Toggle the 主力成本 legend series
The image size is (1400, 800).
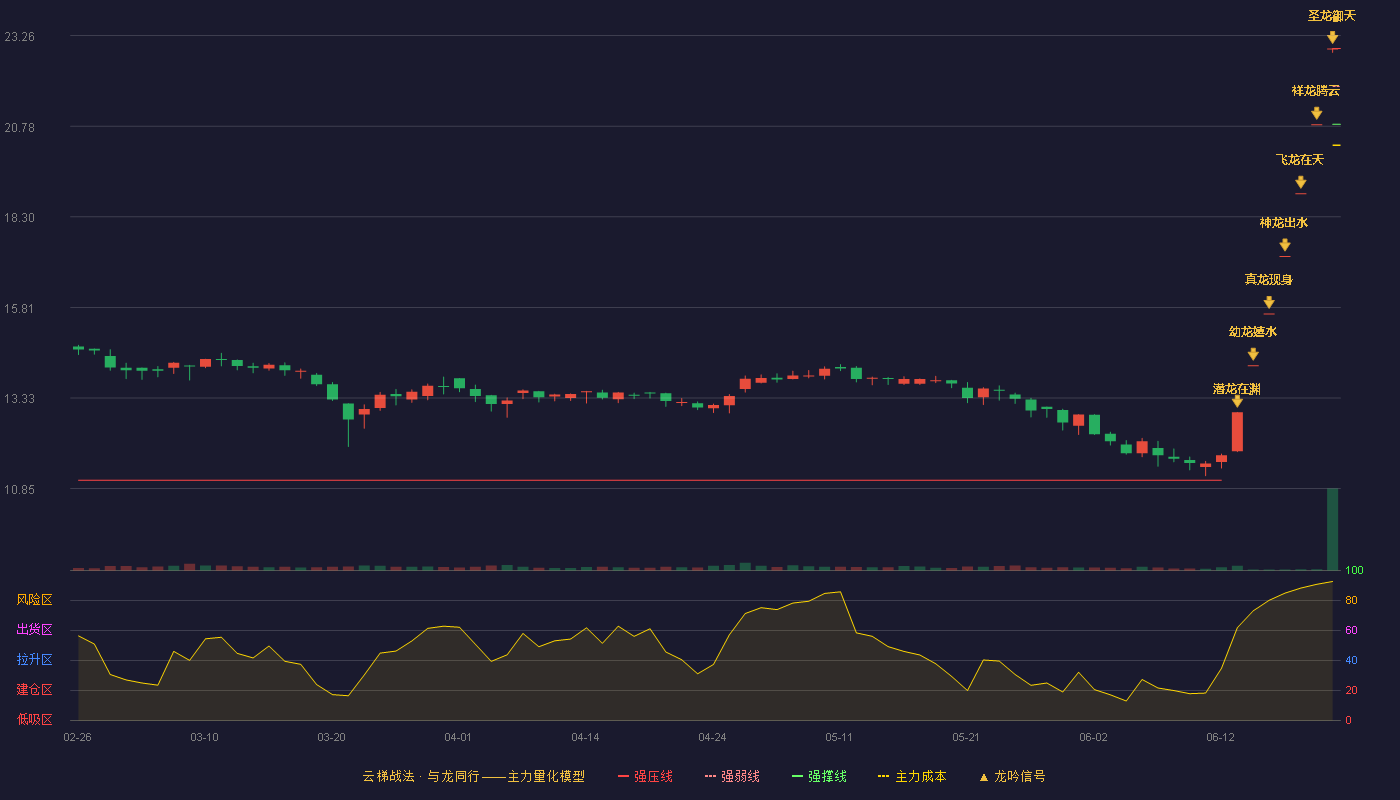click(x=912, y=776)
